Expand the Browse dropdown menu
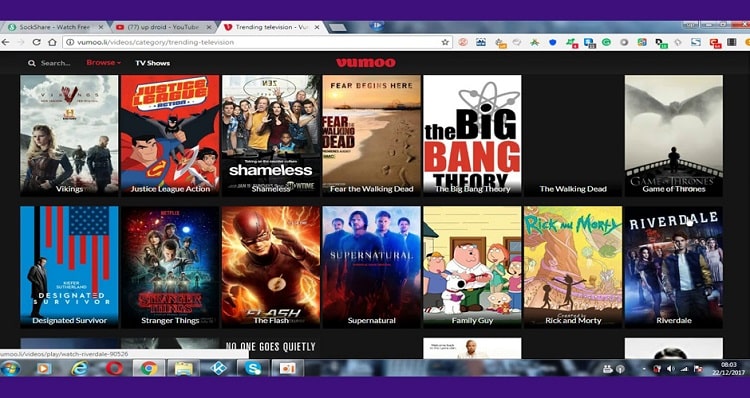The image size is (750, 398). coord(103,63)
